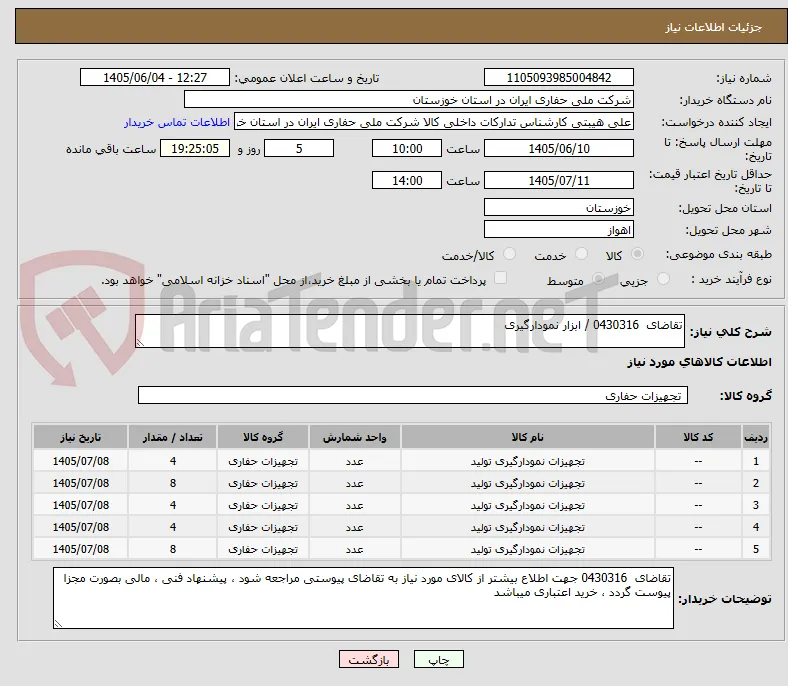
Task: Click the validity time field 14:00
Action: click(x=407, y=180)
